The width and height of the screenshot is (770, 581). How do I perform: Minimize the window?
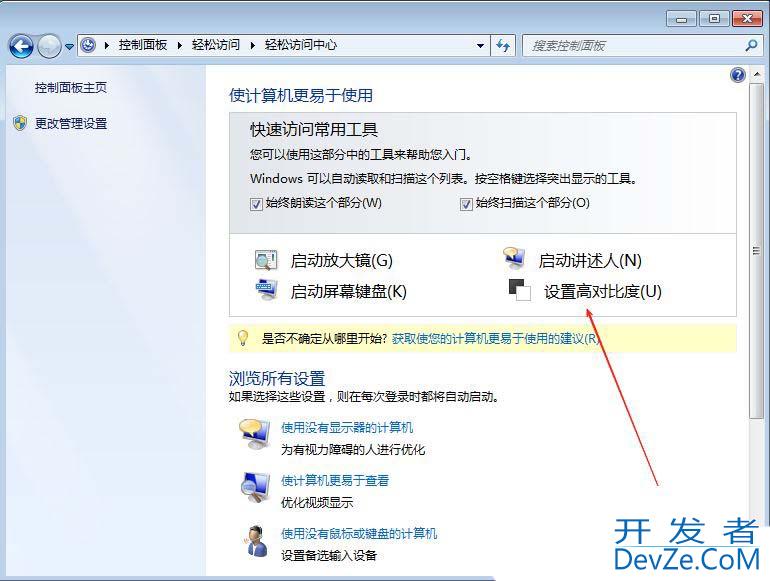681,19
